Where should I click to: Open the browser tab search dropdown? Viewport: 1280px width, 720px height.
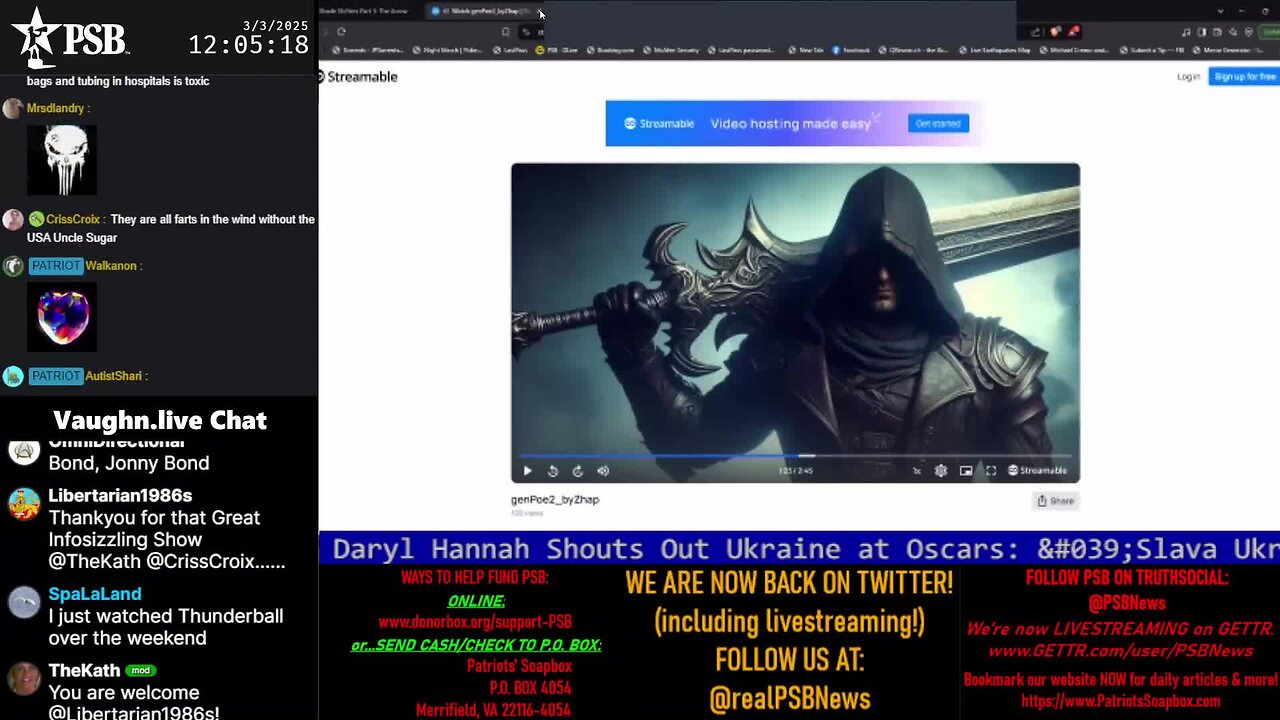click(x=1220, y=11)
